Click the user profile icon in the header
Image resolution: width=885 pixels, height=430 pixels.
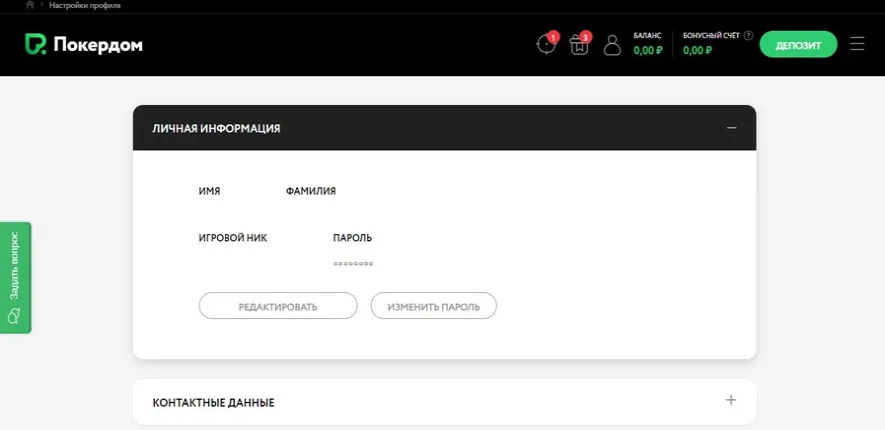(x=612, y=45)
